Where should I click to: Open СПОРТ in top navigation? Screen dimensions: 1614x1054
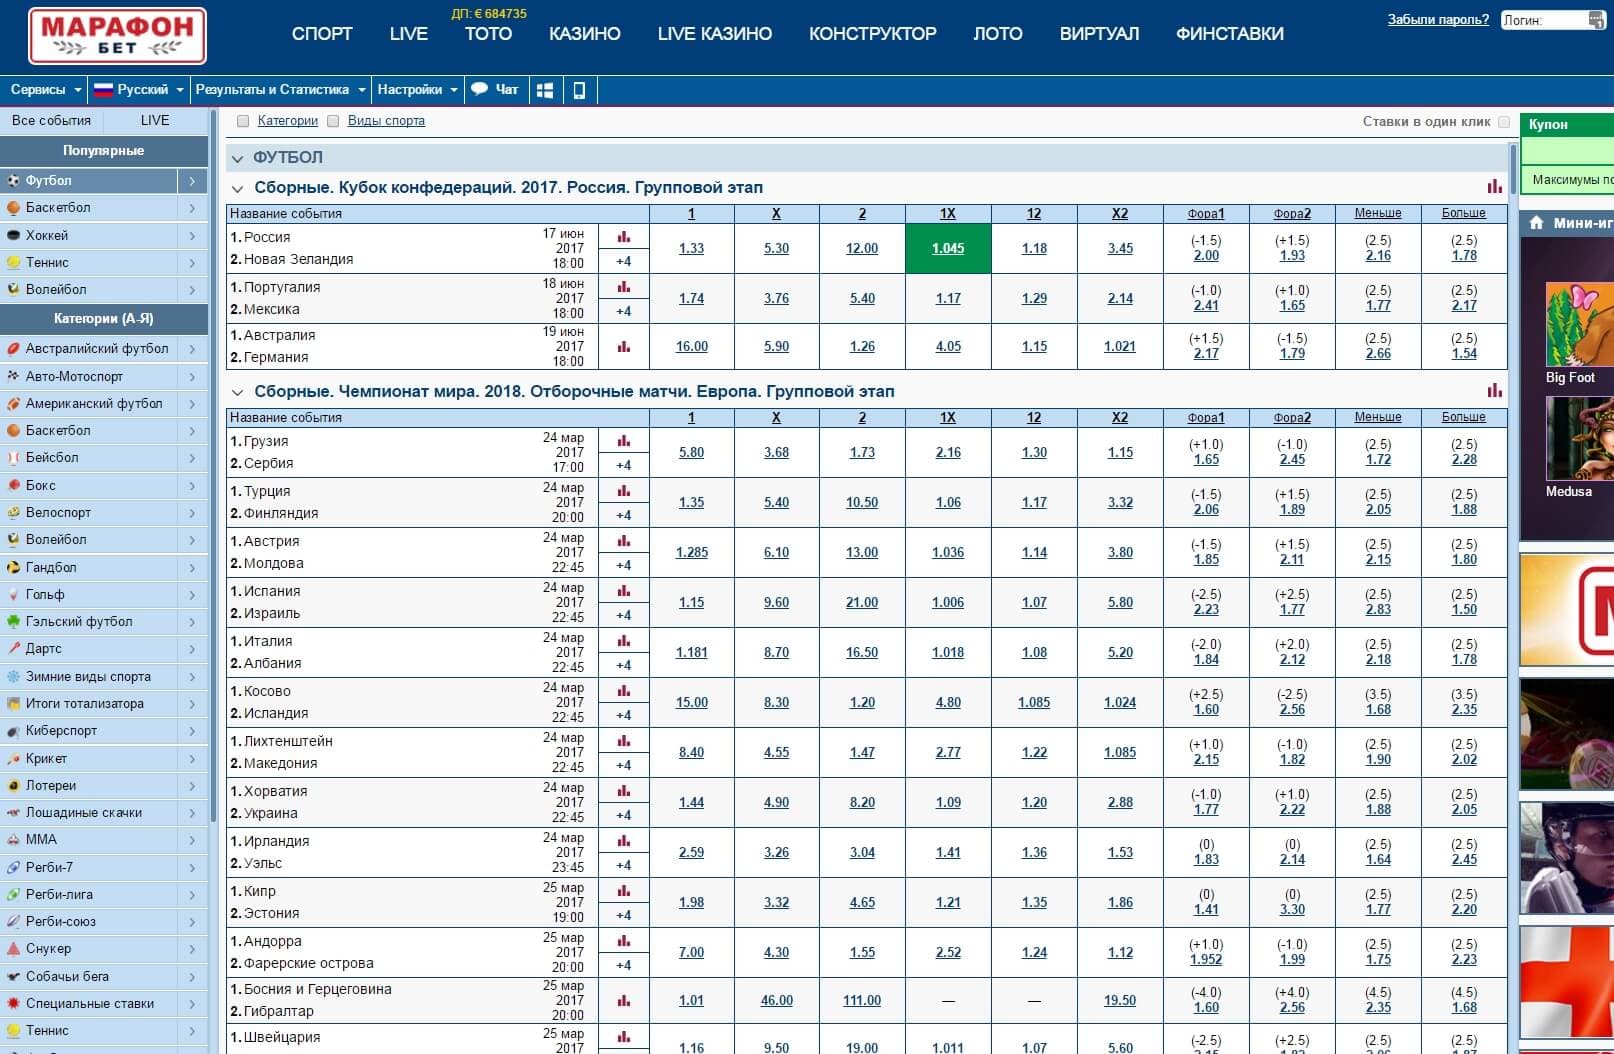[322, 34]
